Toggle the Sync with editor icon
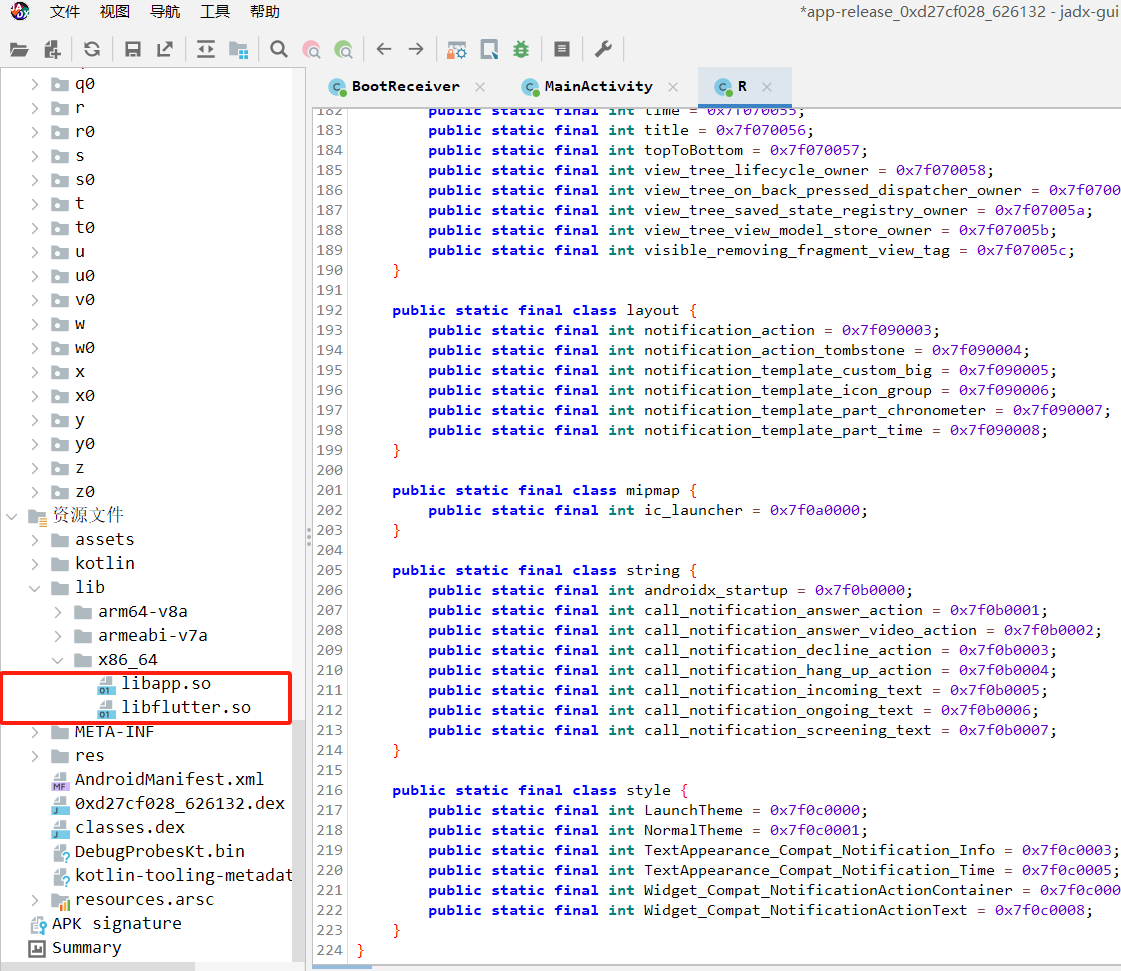The height and width of the screenshot is (971, 1121). point(206,49)
